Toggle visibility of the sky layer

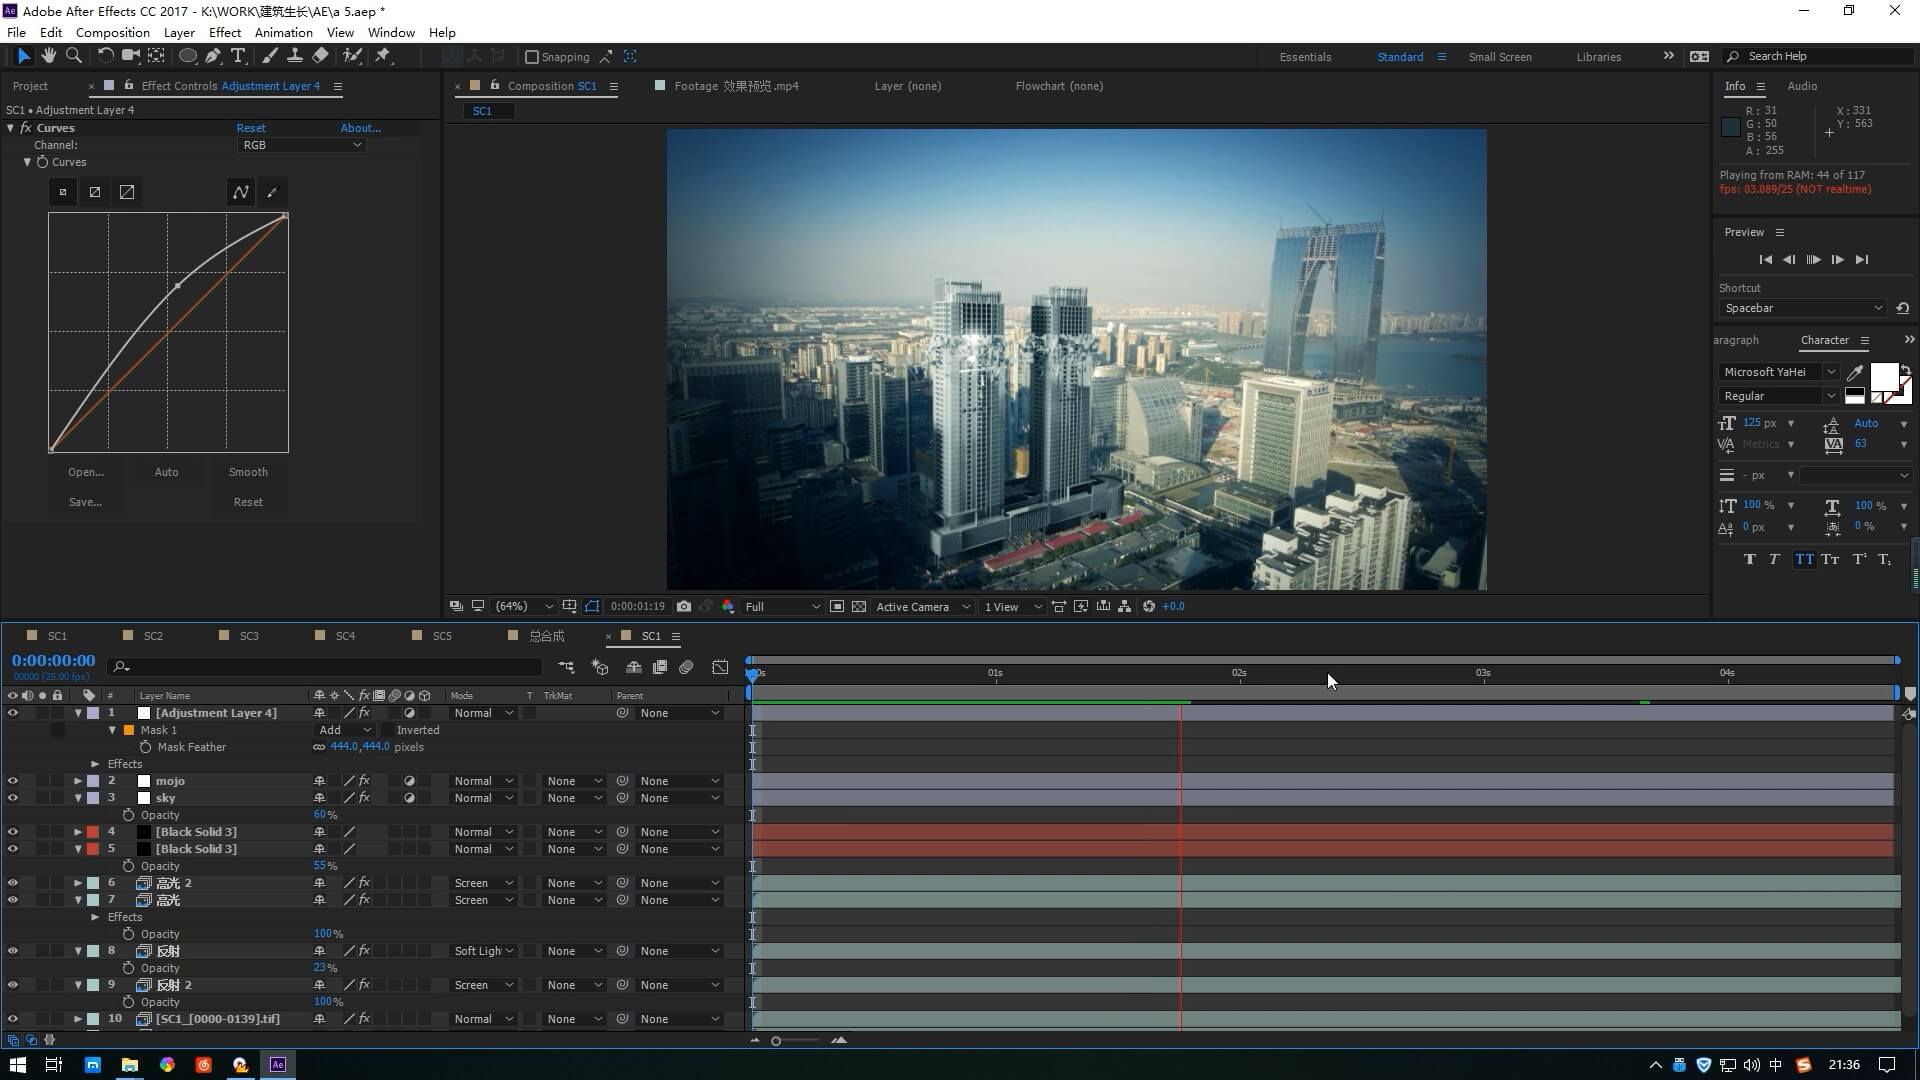13,798
